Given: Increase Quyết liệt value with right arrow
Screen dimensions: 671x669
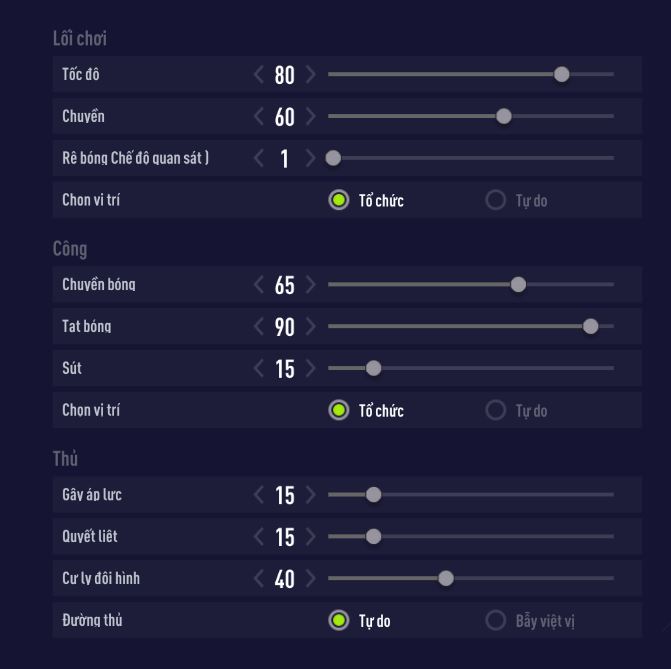Looking at the screenshot, I should pyautogui.click(x=310, y=537).
